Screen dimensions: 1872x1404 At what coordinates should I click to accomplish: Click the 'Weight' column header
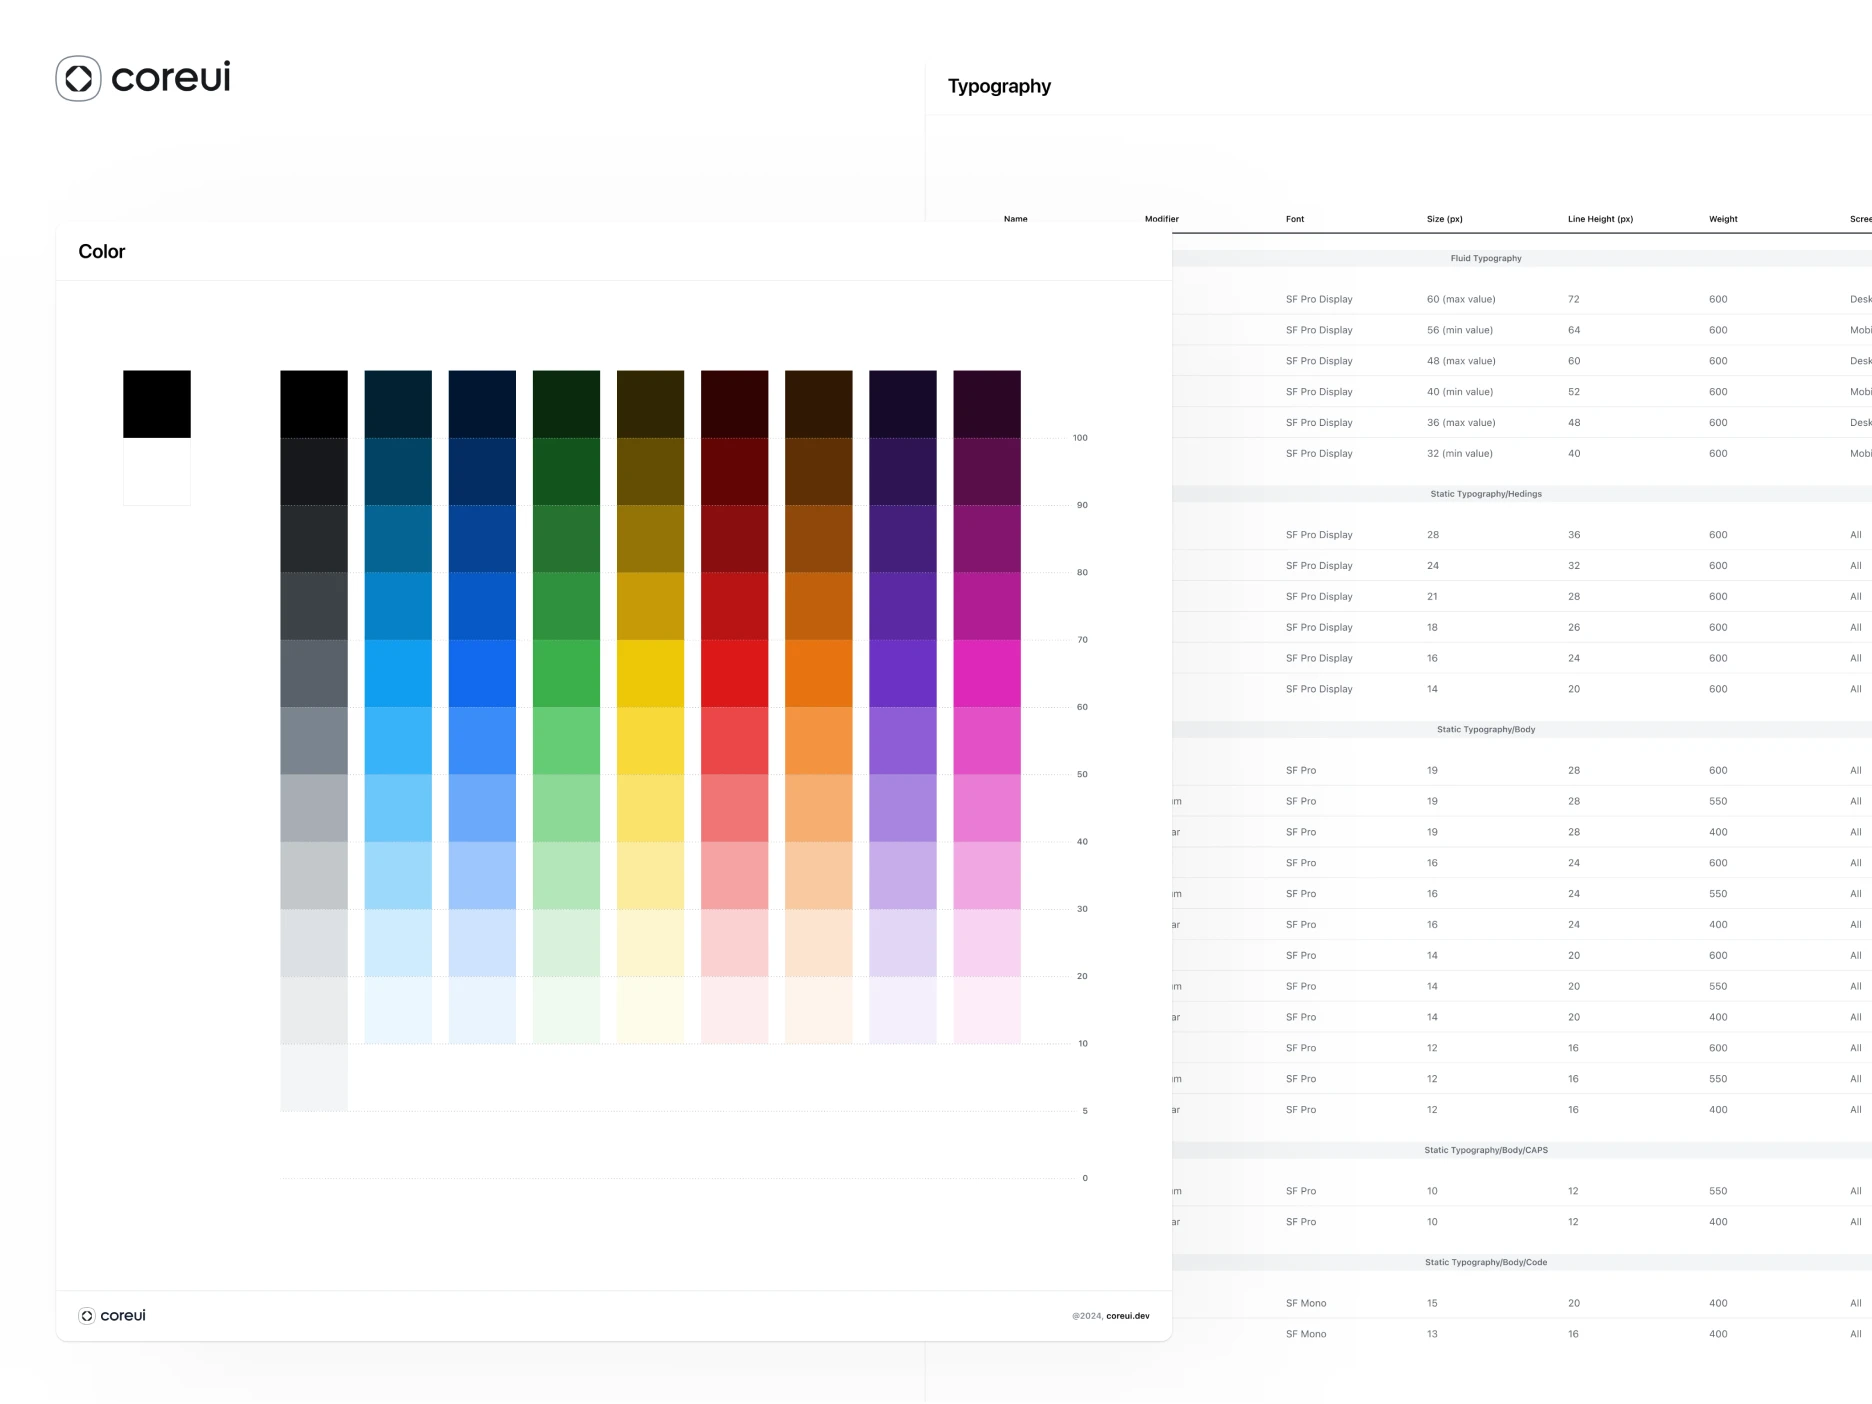[x=1723, y=219]
